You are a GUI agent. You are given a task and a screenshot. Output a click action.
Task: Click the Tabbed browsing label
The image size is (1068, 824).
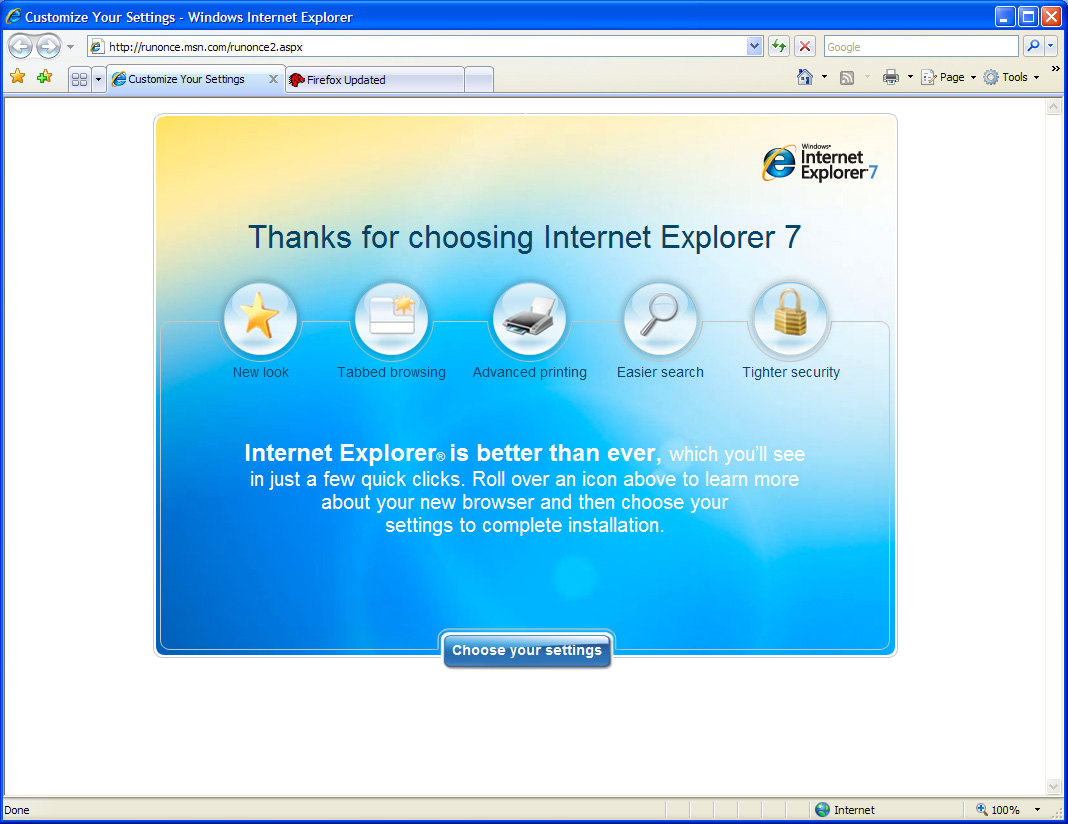[392, 373]
